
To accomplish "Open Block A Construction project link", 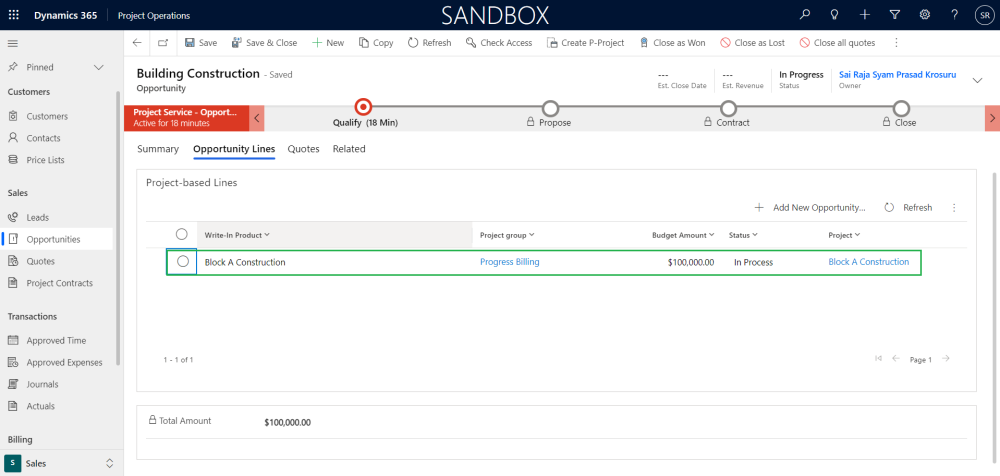I will click(x=869, y=262).
